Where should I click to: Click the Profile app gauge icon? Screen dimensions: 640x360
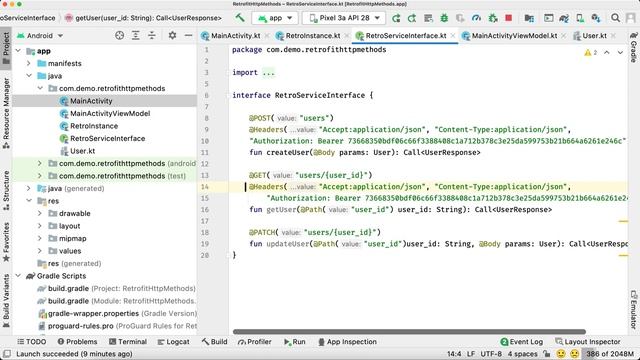[476, 18]
